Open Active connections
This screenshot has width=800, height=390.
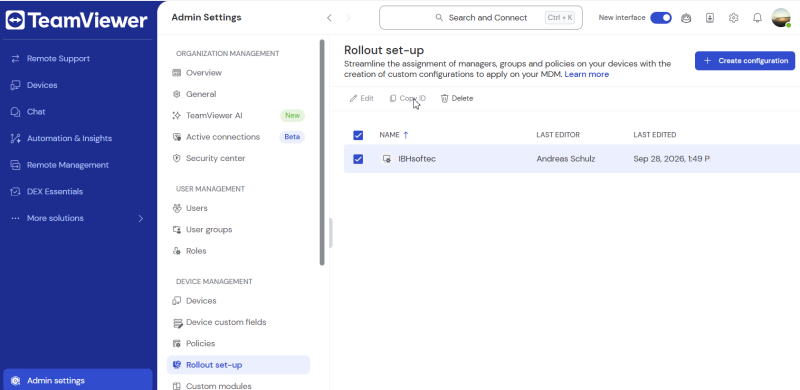223,137
